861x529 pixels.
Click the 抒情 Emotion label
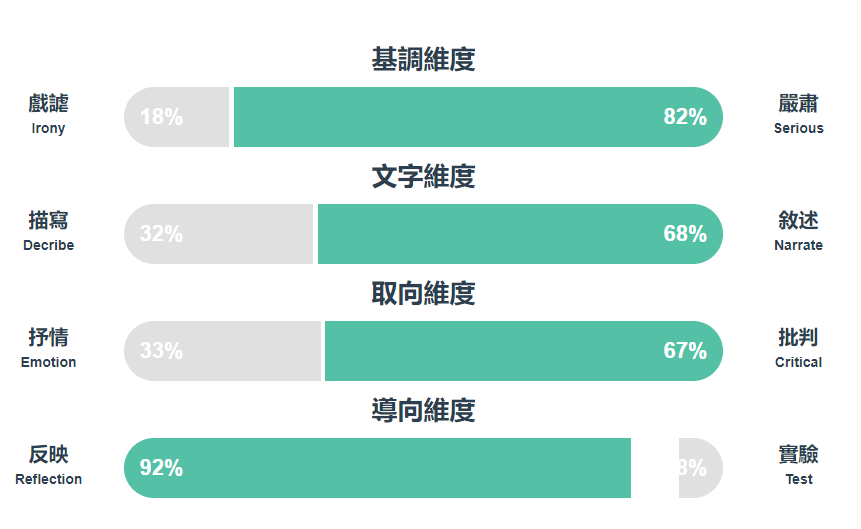point(48,348)
